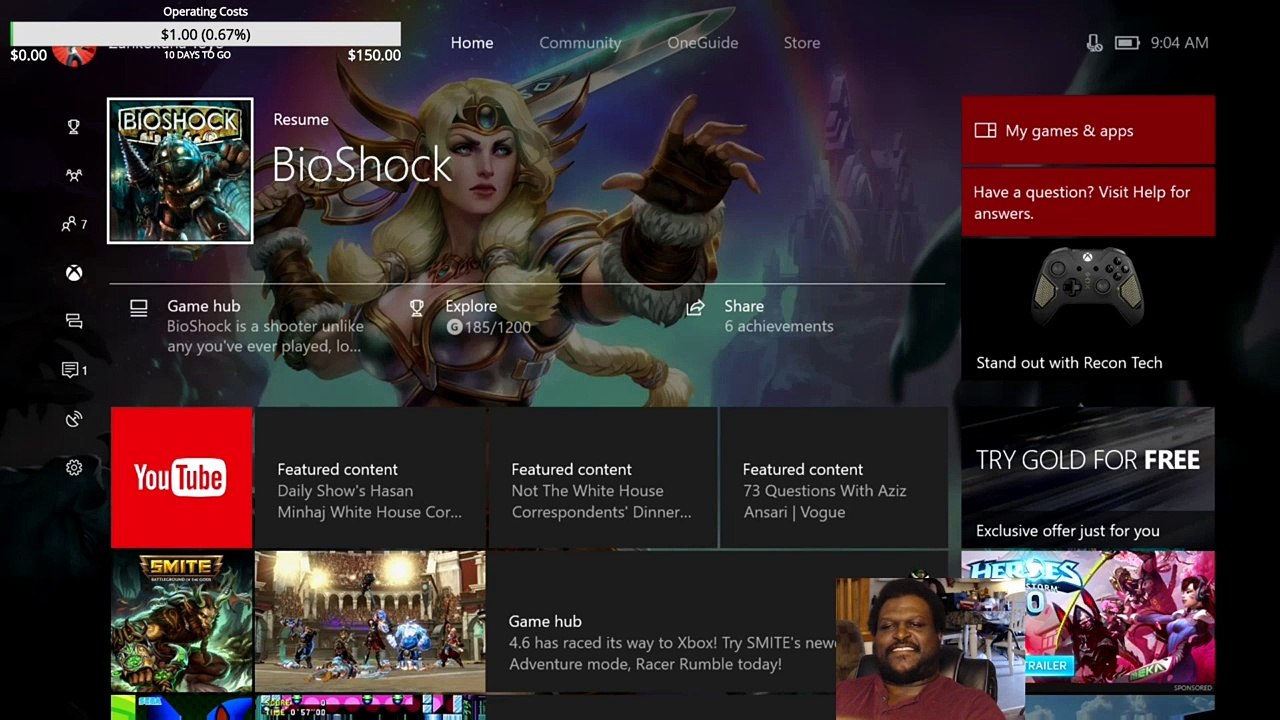Open the Friends icon showing 7 online
Screen dimensions: 1280x720
[74, 224]
